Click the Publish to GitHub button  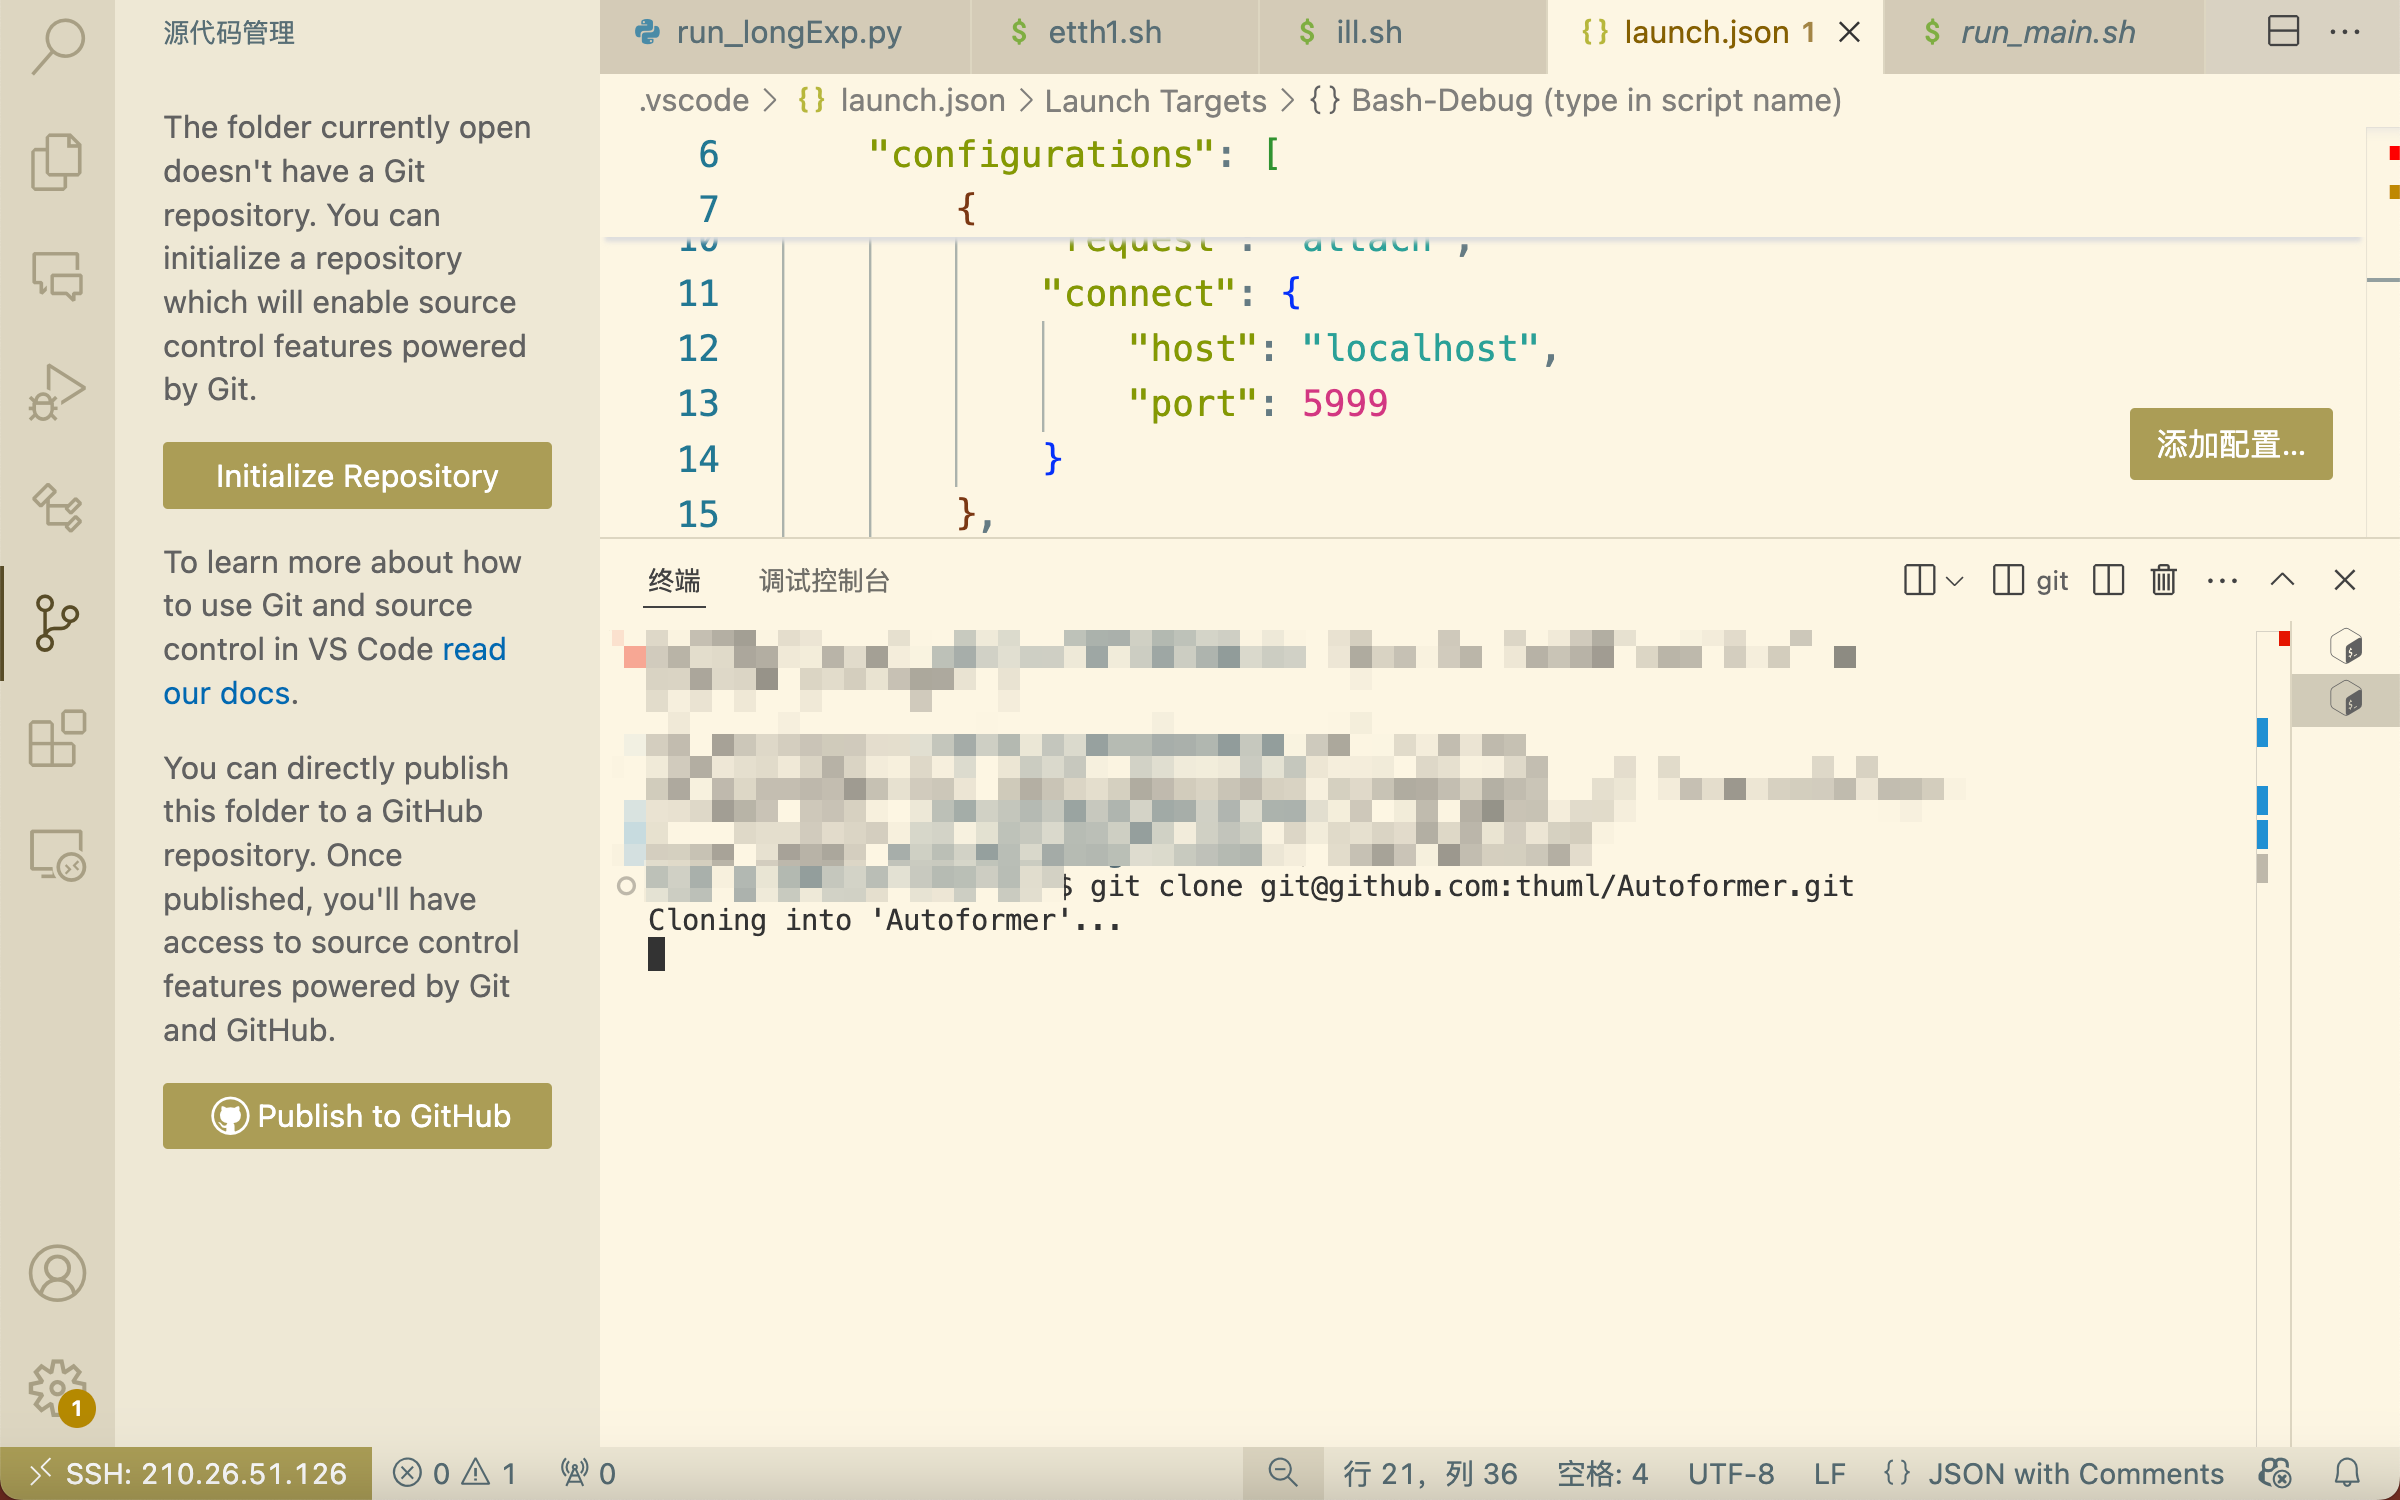357,1116
